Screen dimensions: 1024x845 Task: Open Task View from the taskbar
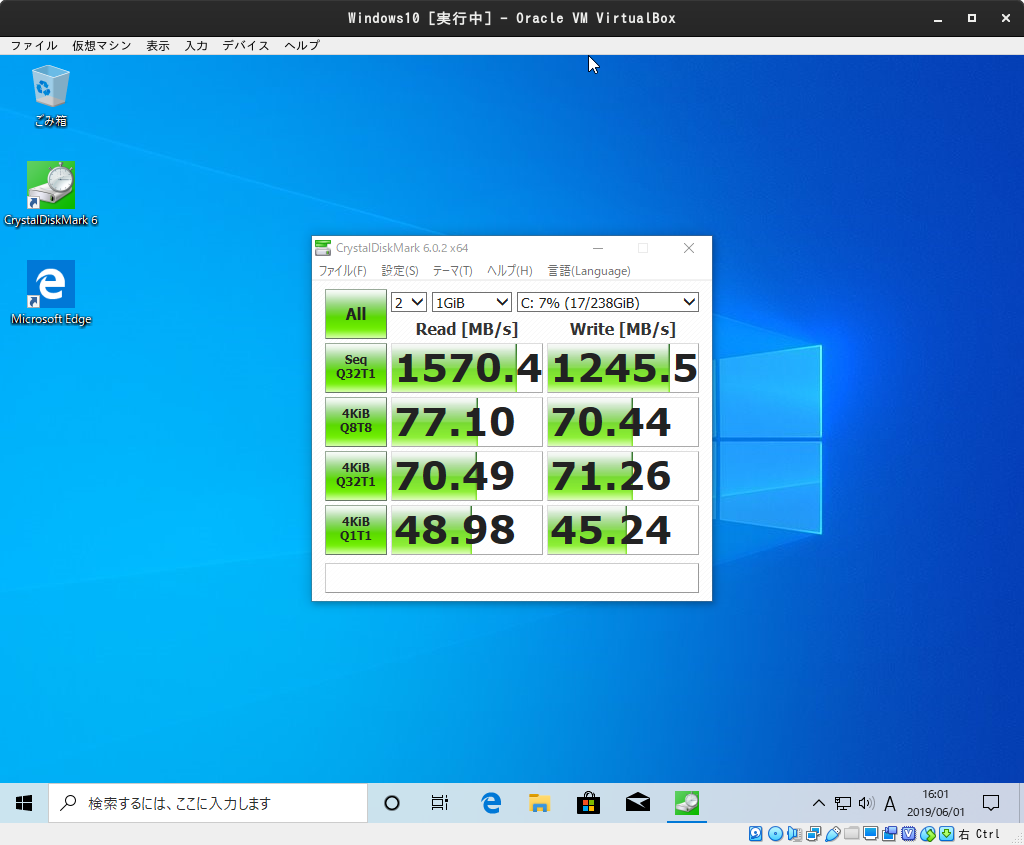[x=440, y=803]
